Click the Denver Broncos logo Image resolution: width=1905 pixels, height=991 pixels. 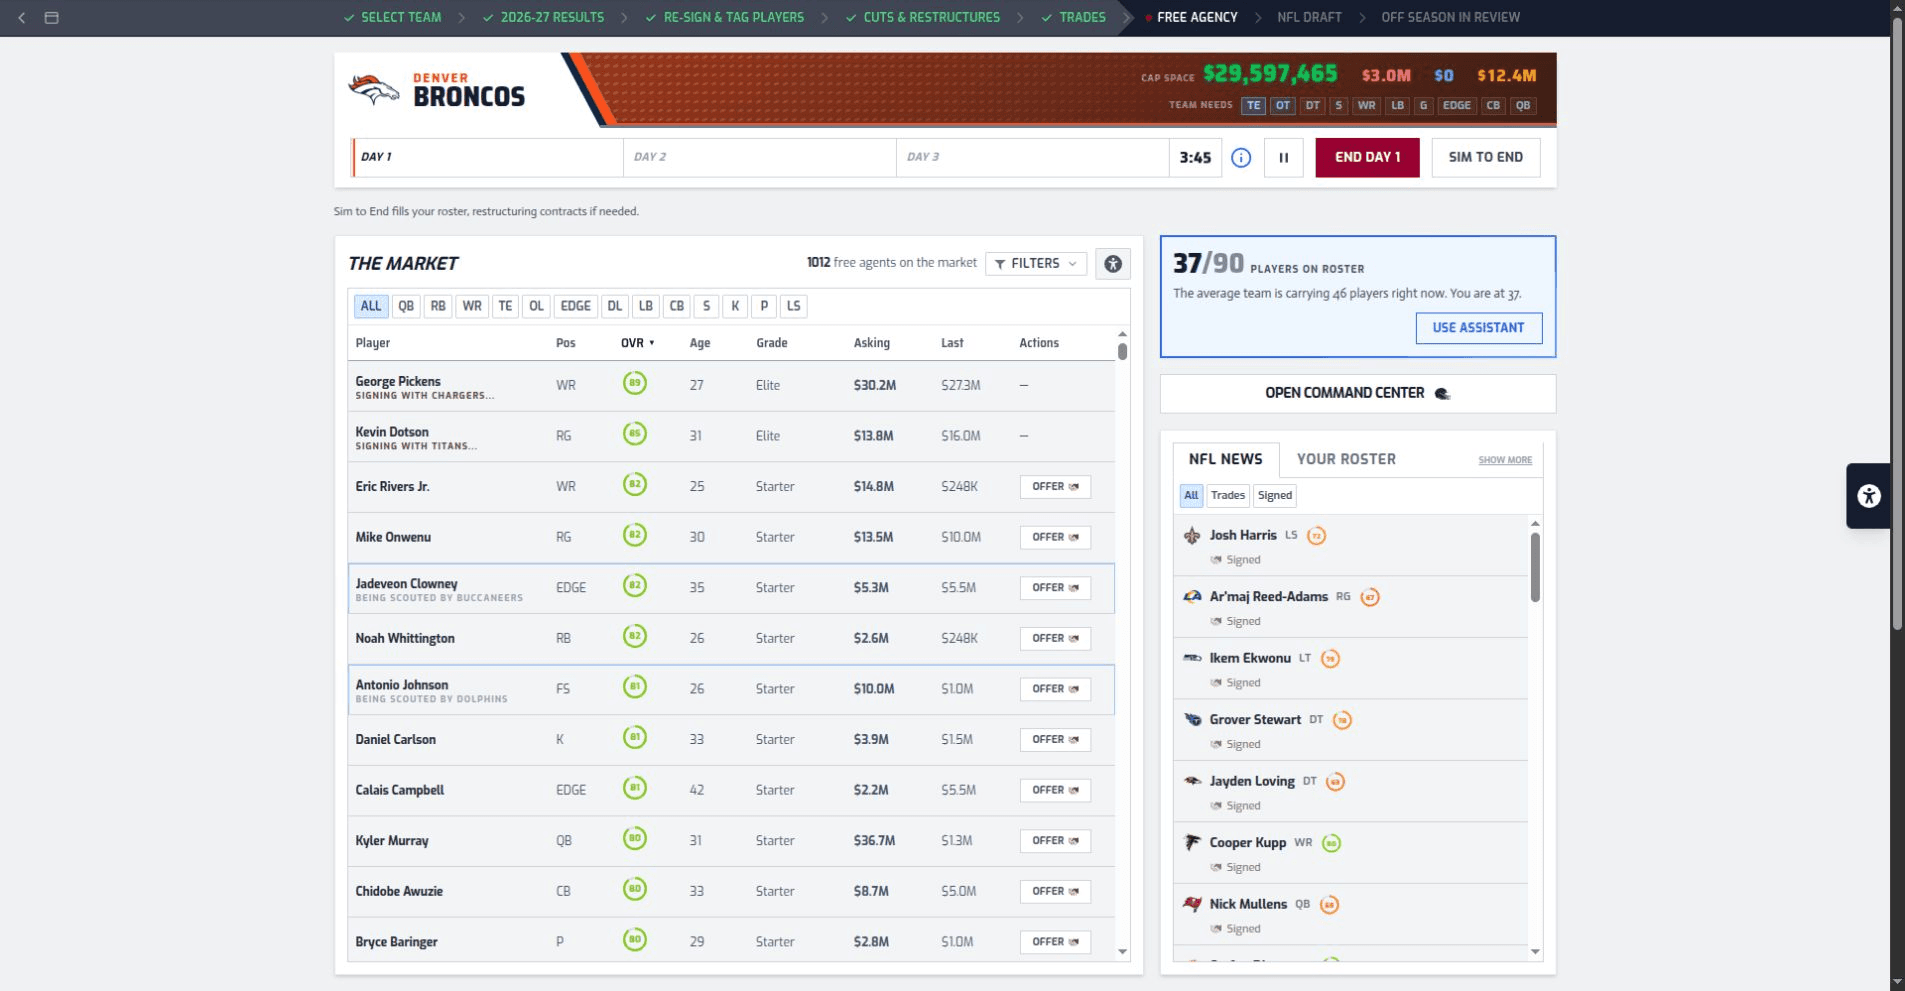(x=374, y=90)
